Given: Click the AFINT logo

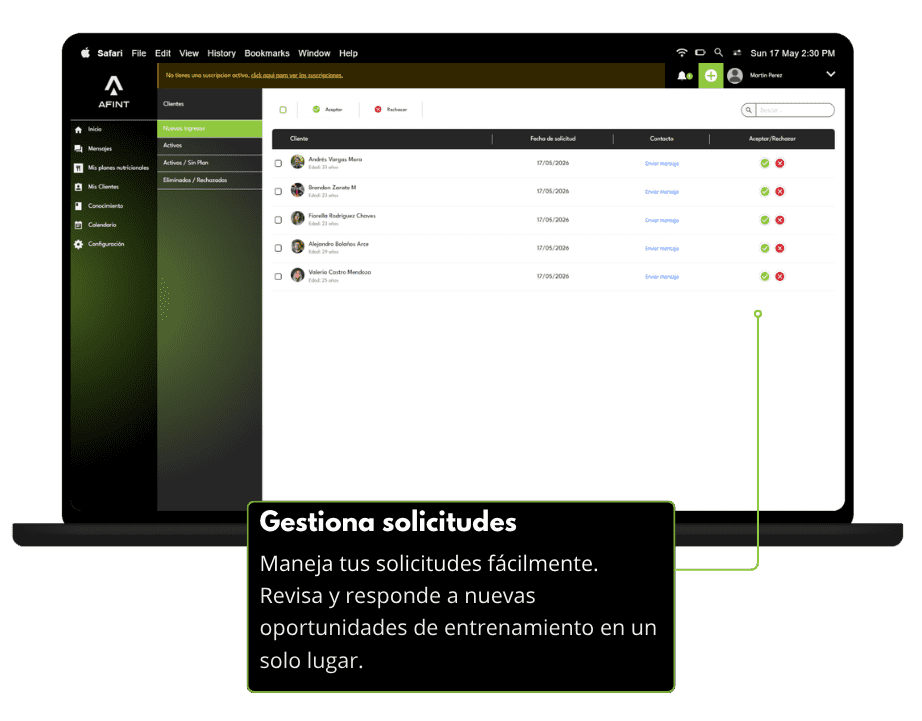Looking at the screenshot, I should [x=113, y=92].
